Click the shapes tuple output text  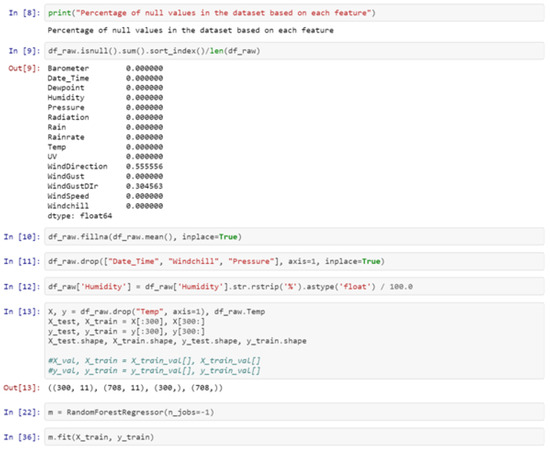pos(135,388)
